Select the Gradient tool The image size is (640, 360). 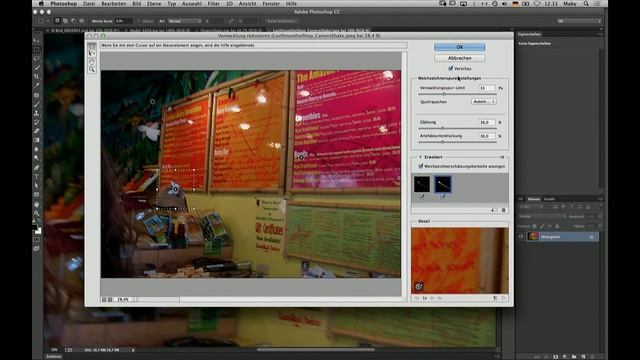37,140
